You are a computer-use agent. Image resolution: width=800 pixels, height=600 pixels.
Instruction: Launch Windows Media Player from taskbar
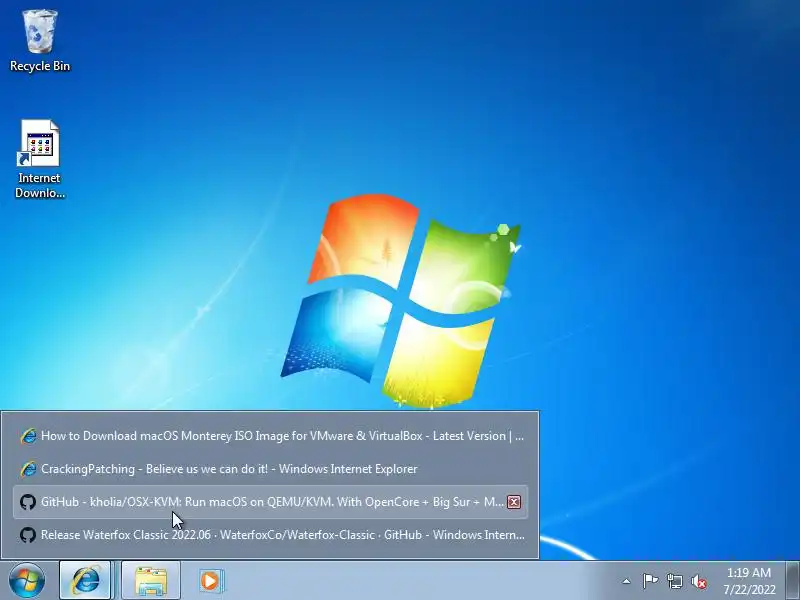[210, 581]
